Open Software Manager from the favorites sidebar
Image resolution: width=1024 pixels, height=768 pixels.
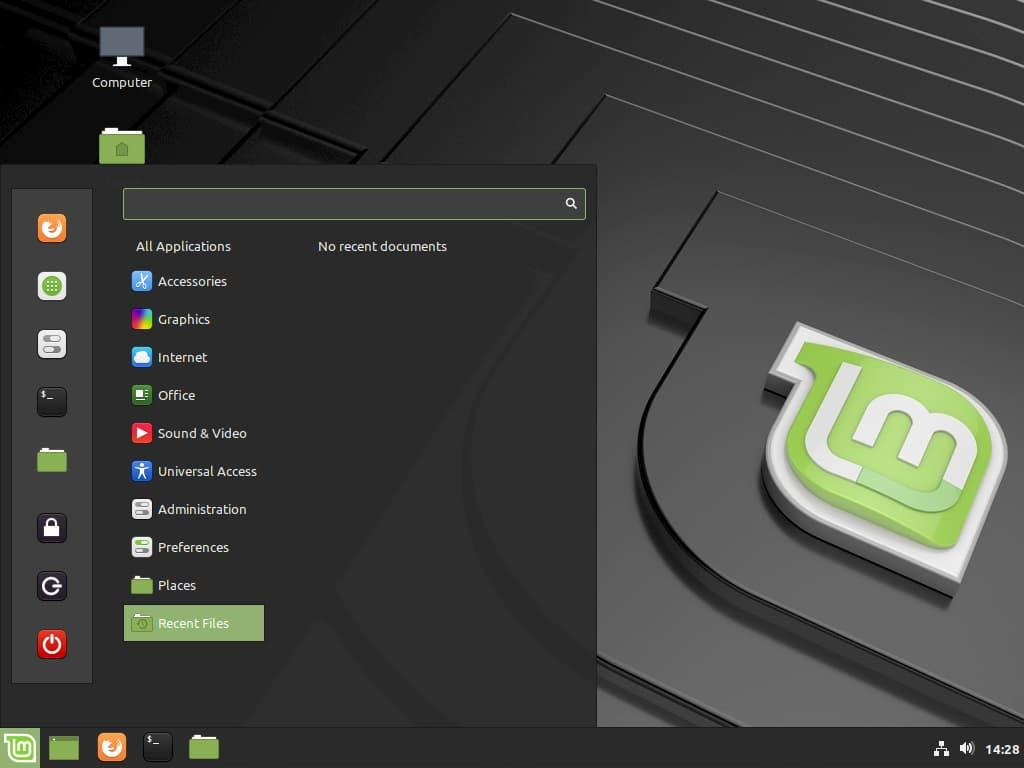pos(52,286)
